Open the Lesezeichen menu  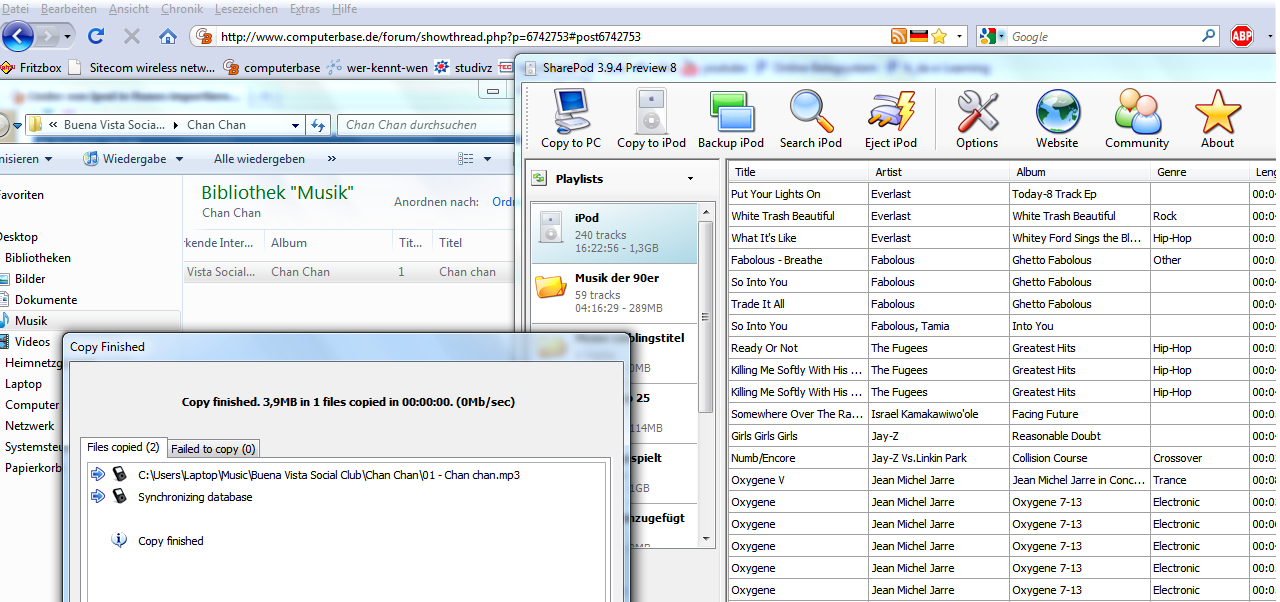(x=247, y=8)
